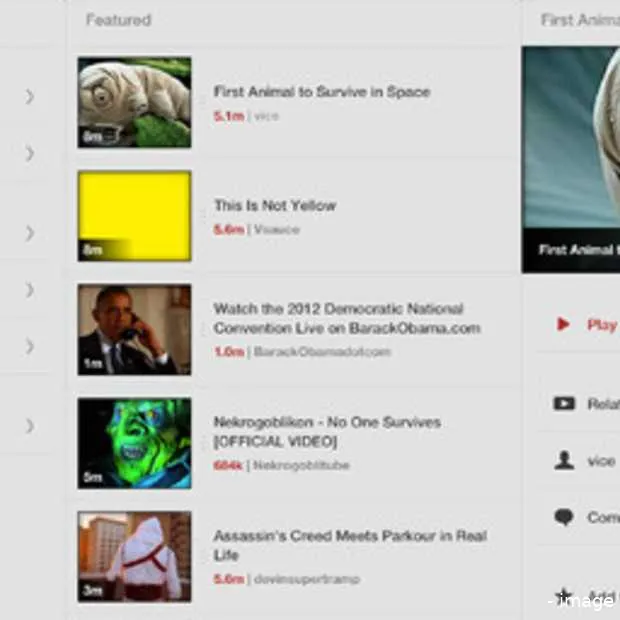Open the Comments speech bubble icon
This screenshot has width=620, height=620.
coord(564,517)
